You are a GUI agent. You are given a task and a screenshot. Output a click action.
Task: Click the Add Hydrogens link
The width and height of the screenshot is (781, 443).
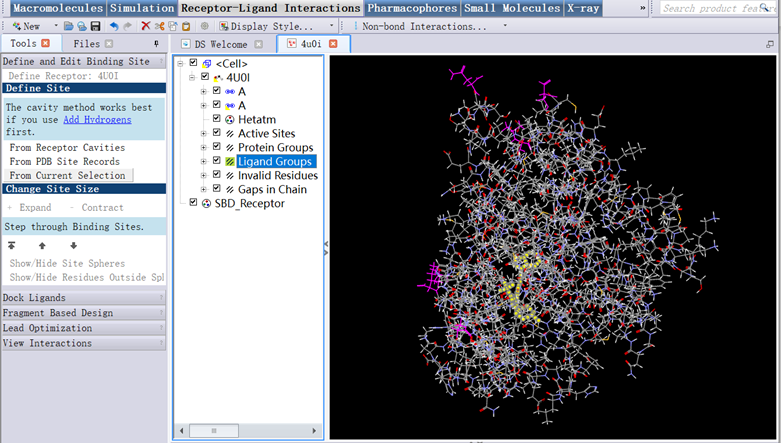click(97, 119)
